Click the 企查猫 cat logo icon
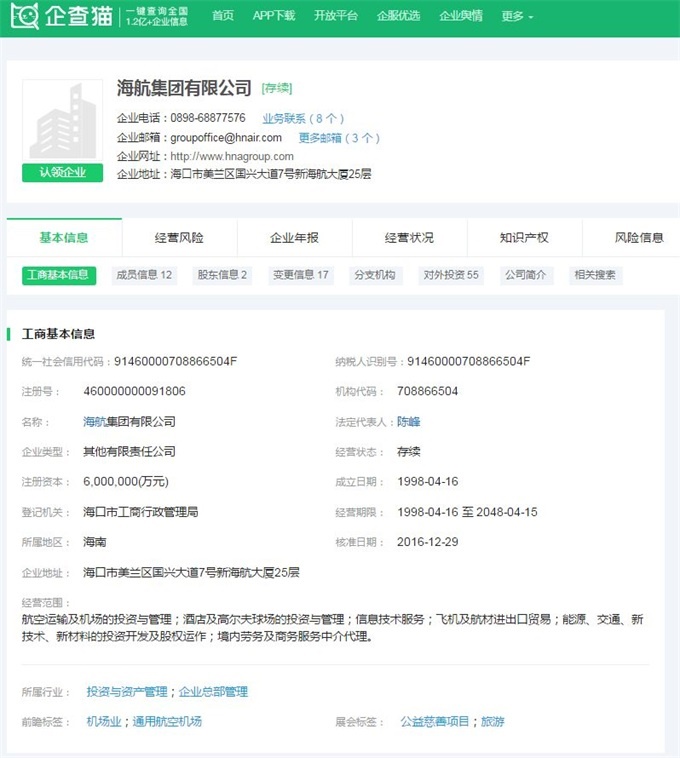Viewport: 680px width, 758px height. (x=25, y=16)
